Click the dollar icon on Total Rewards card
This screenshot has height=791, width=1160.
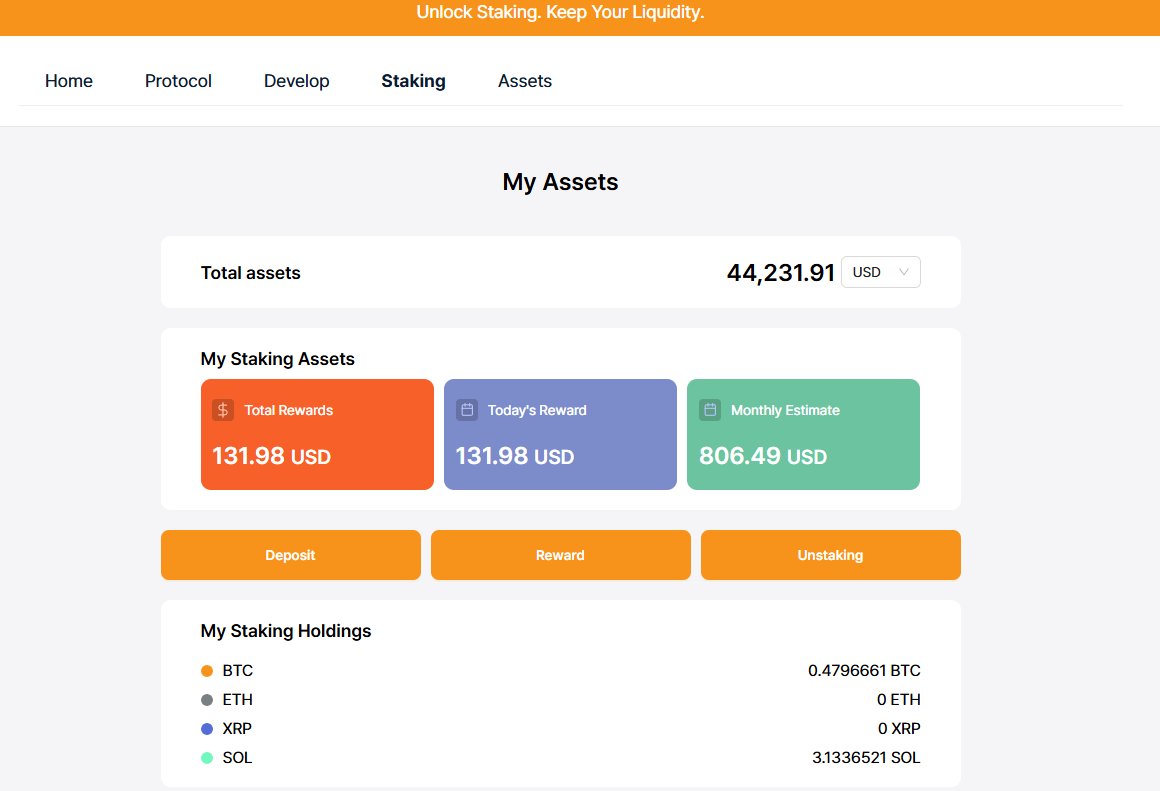tap(223, 410)
